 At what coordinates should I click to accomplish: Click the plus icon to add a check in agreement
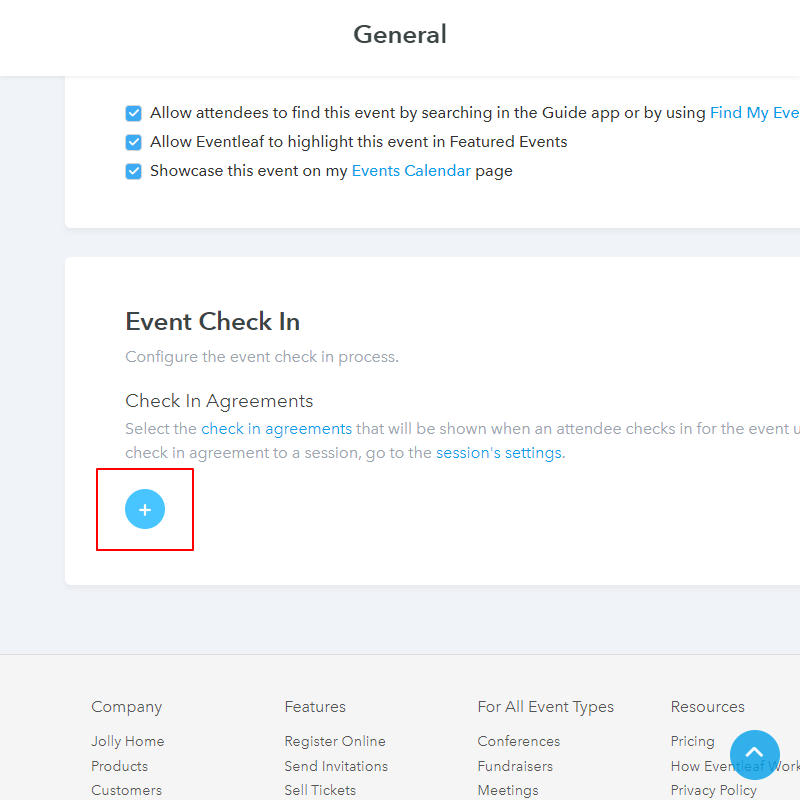coord(145,509)
